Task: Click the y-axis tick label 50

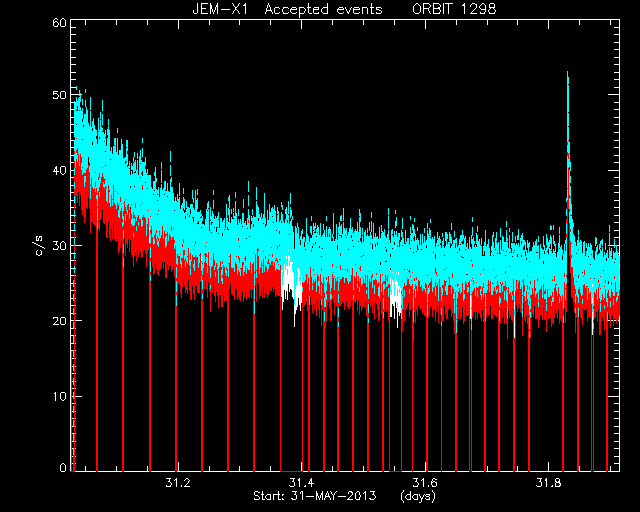Action: pyautogui.click(x=59, y=95)
